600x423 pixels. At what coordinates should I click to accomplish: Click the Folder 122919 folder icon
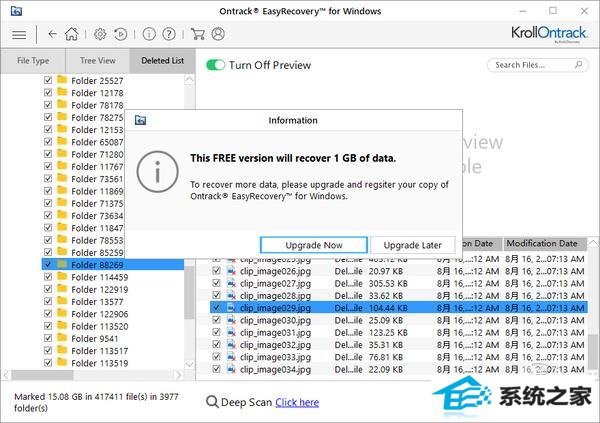point(62,288)
